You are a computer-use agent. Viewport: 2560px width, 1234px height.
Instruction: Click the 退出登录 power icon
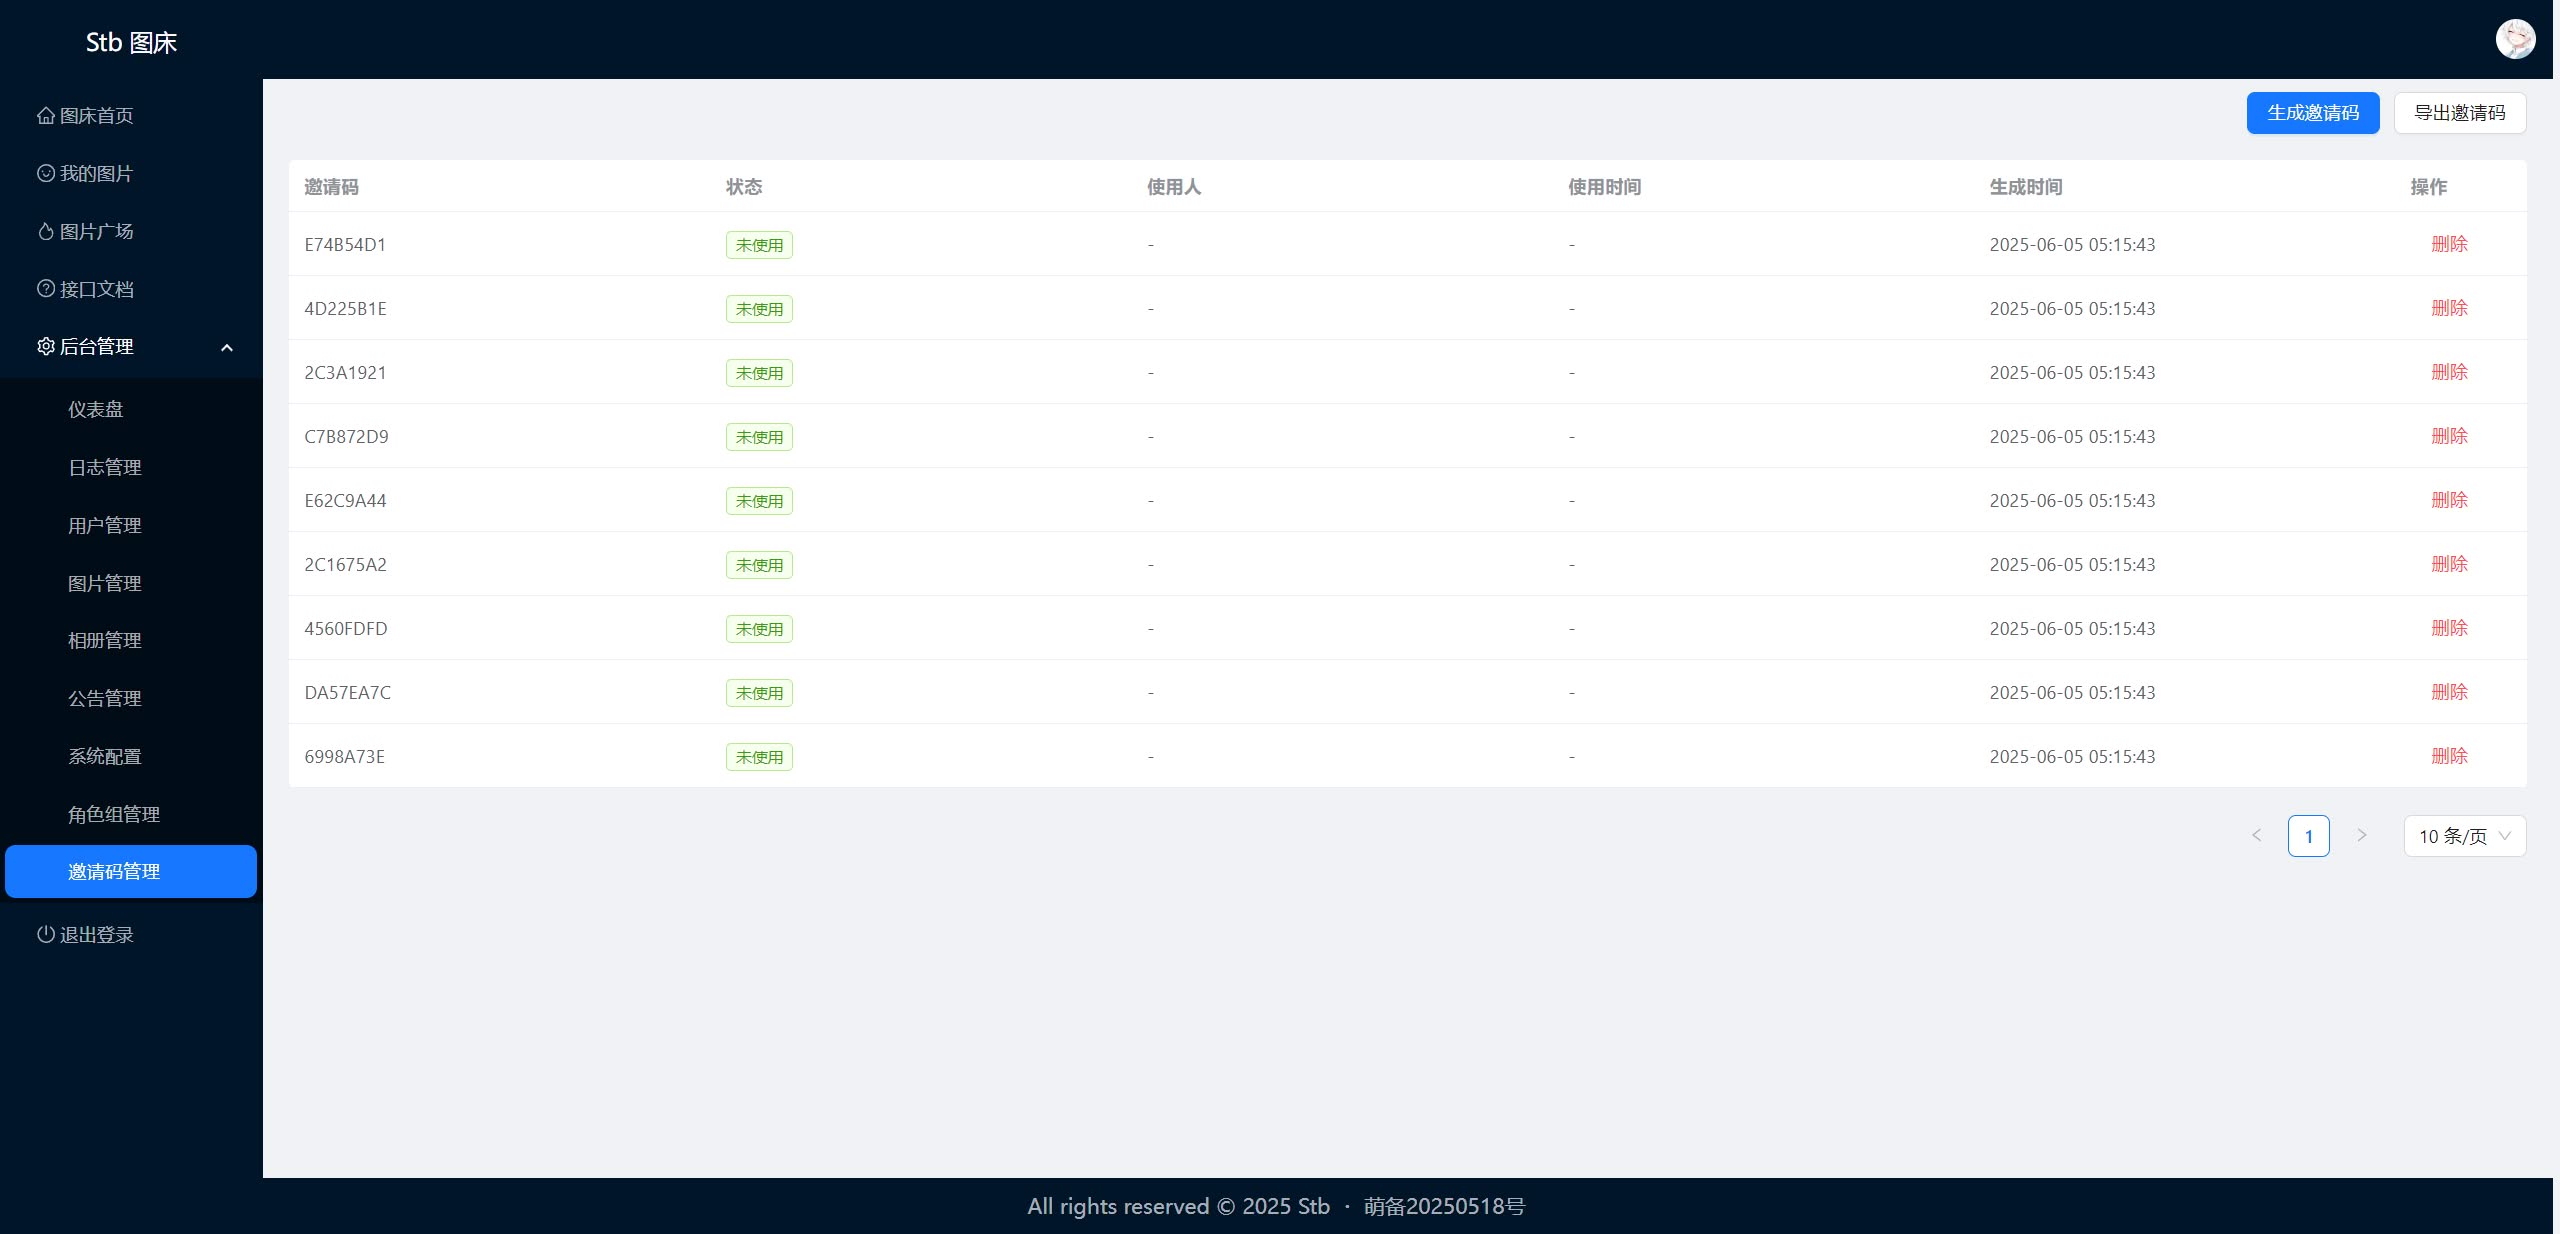45,935
